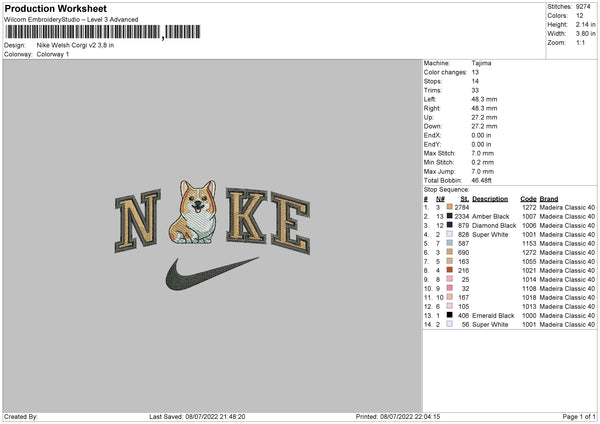Click the 'Code' column header

pos(528,199)
